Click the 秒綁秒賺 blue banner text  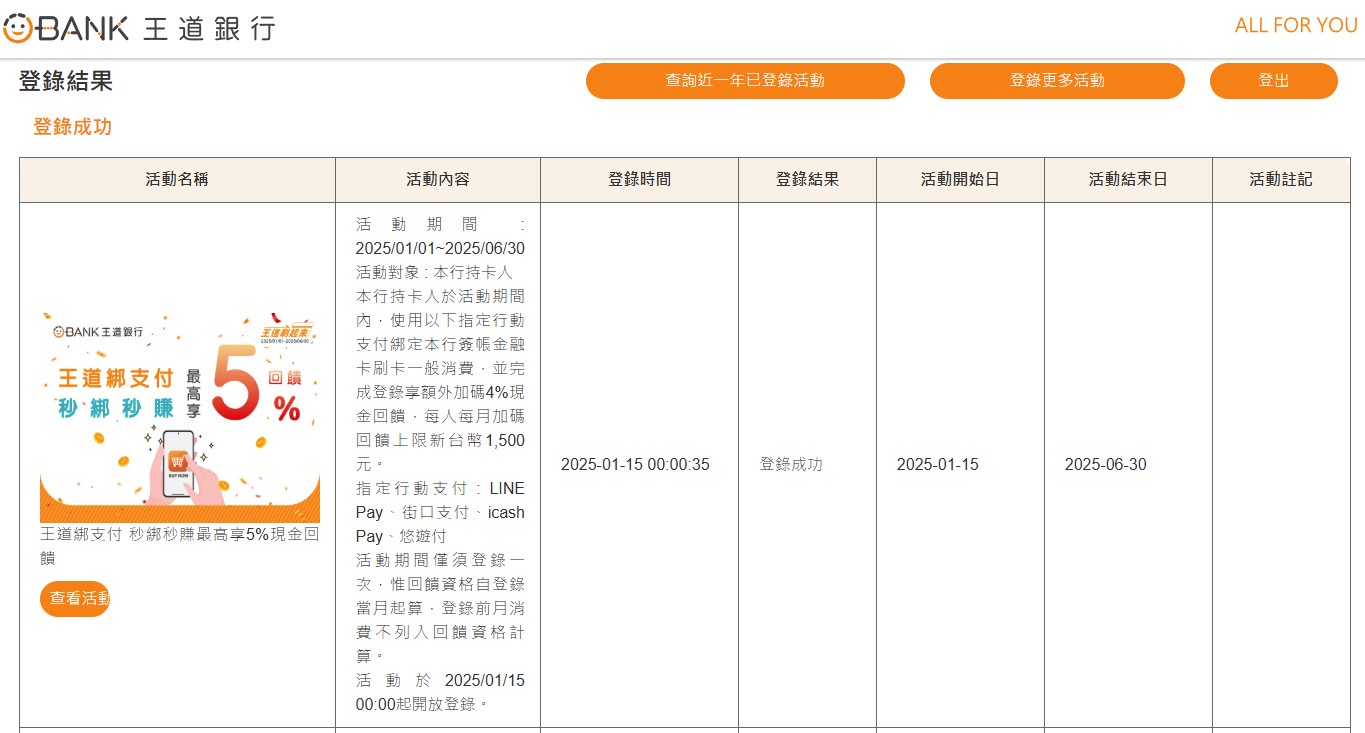point(116,408)
